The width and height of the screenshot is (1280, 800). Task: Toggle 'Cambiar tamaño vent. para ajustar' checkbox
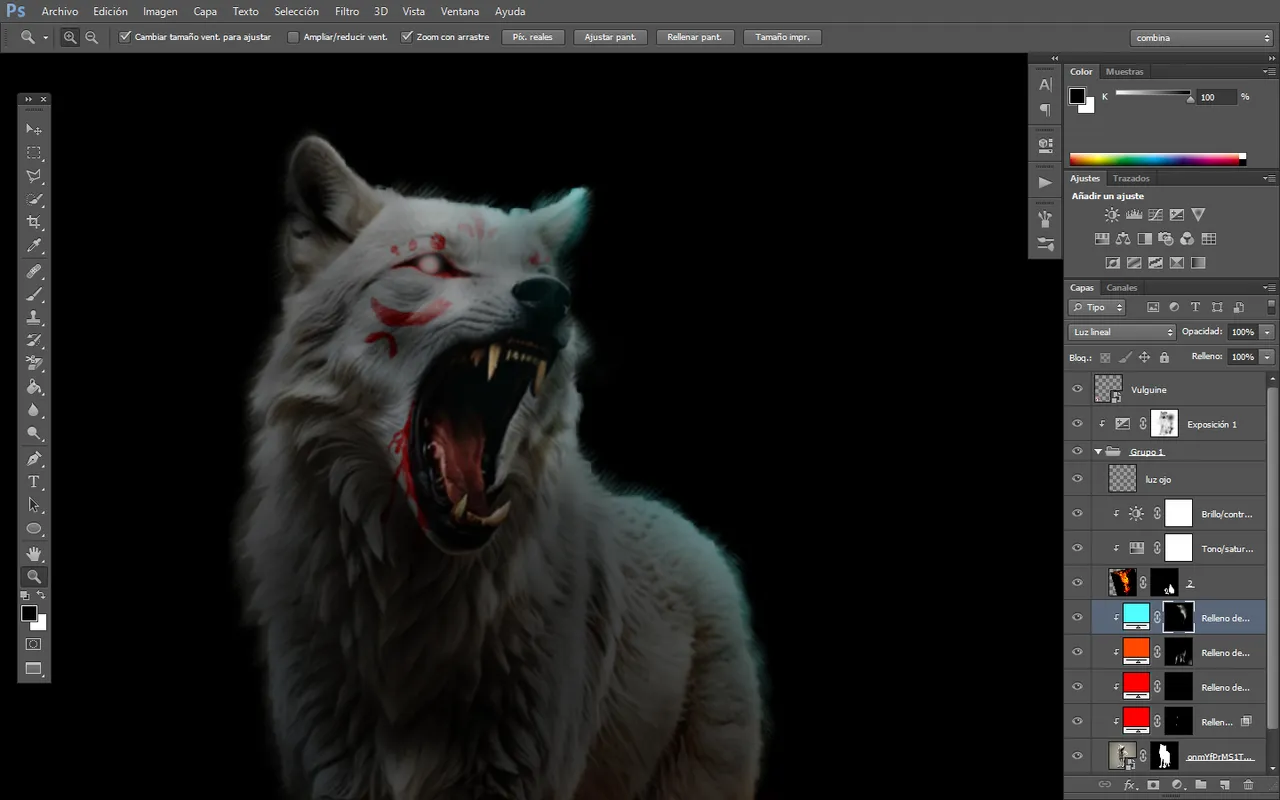[125, 37]
